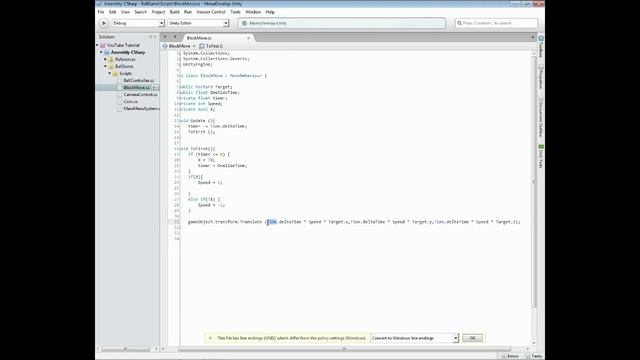Navigate to the previous document tab arrow
The image size is (640, 360).
point(165,37)
